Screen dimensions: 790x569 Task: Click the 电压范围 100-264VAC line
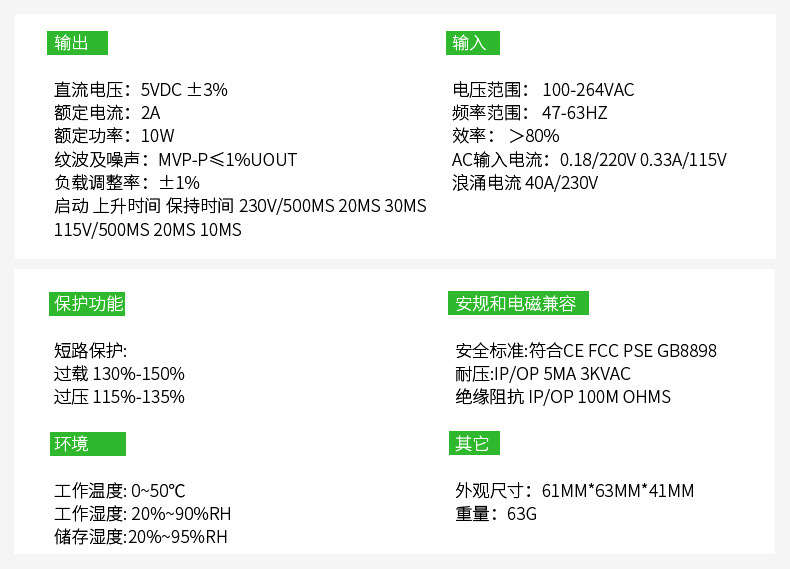tap(543, 90)
